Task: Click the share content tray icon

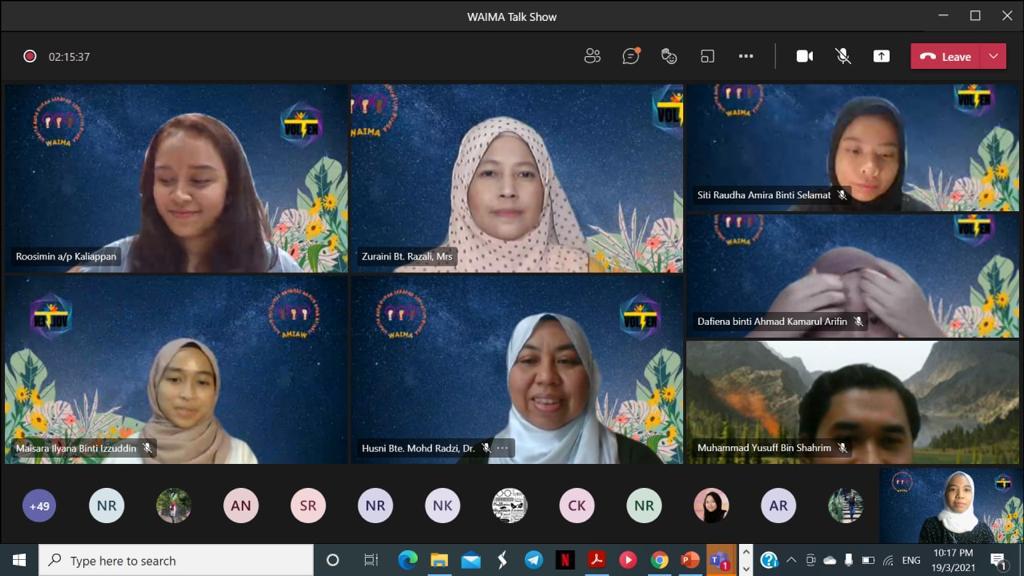Action: 881,56
